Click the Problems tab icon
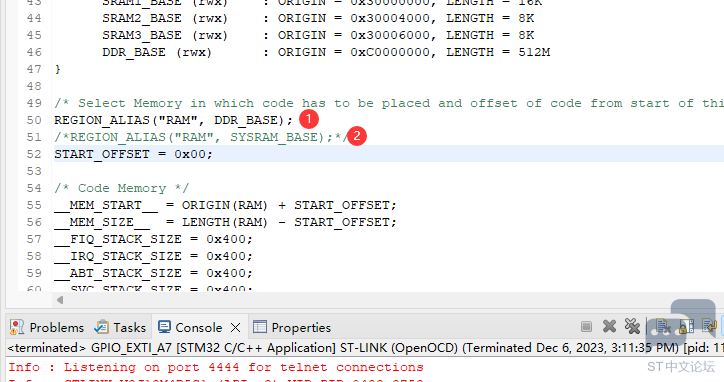 pos(17,327)
